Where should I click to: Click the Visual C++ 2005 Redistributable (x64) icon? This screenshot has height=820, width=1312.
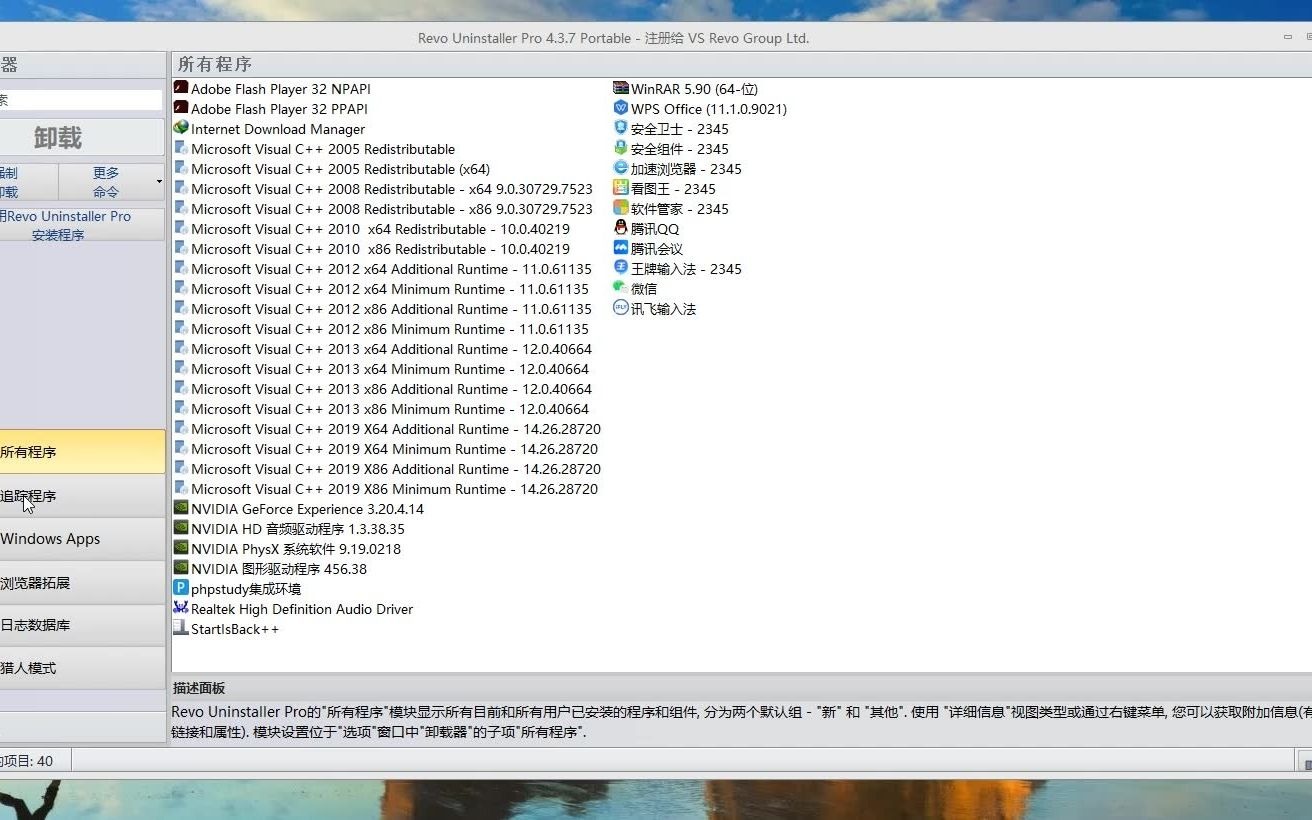(x=181, y=168)
